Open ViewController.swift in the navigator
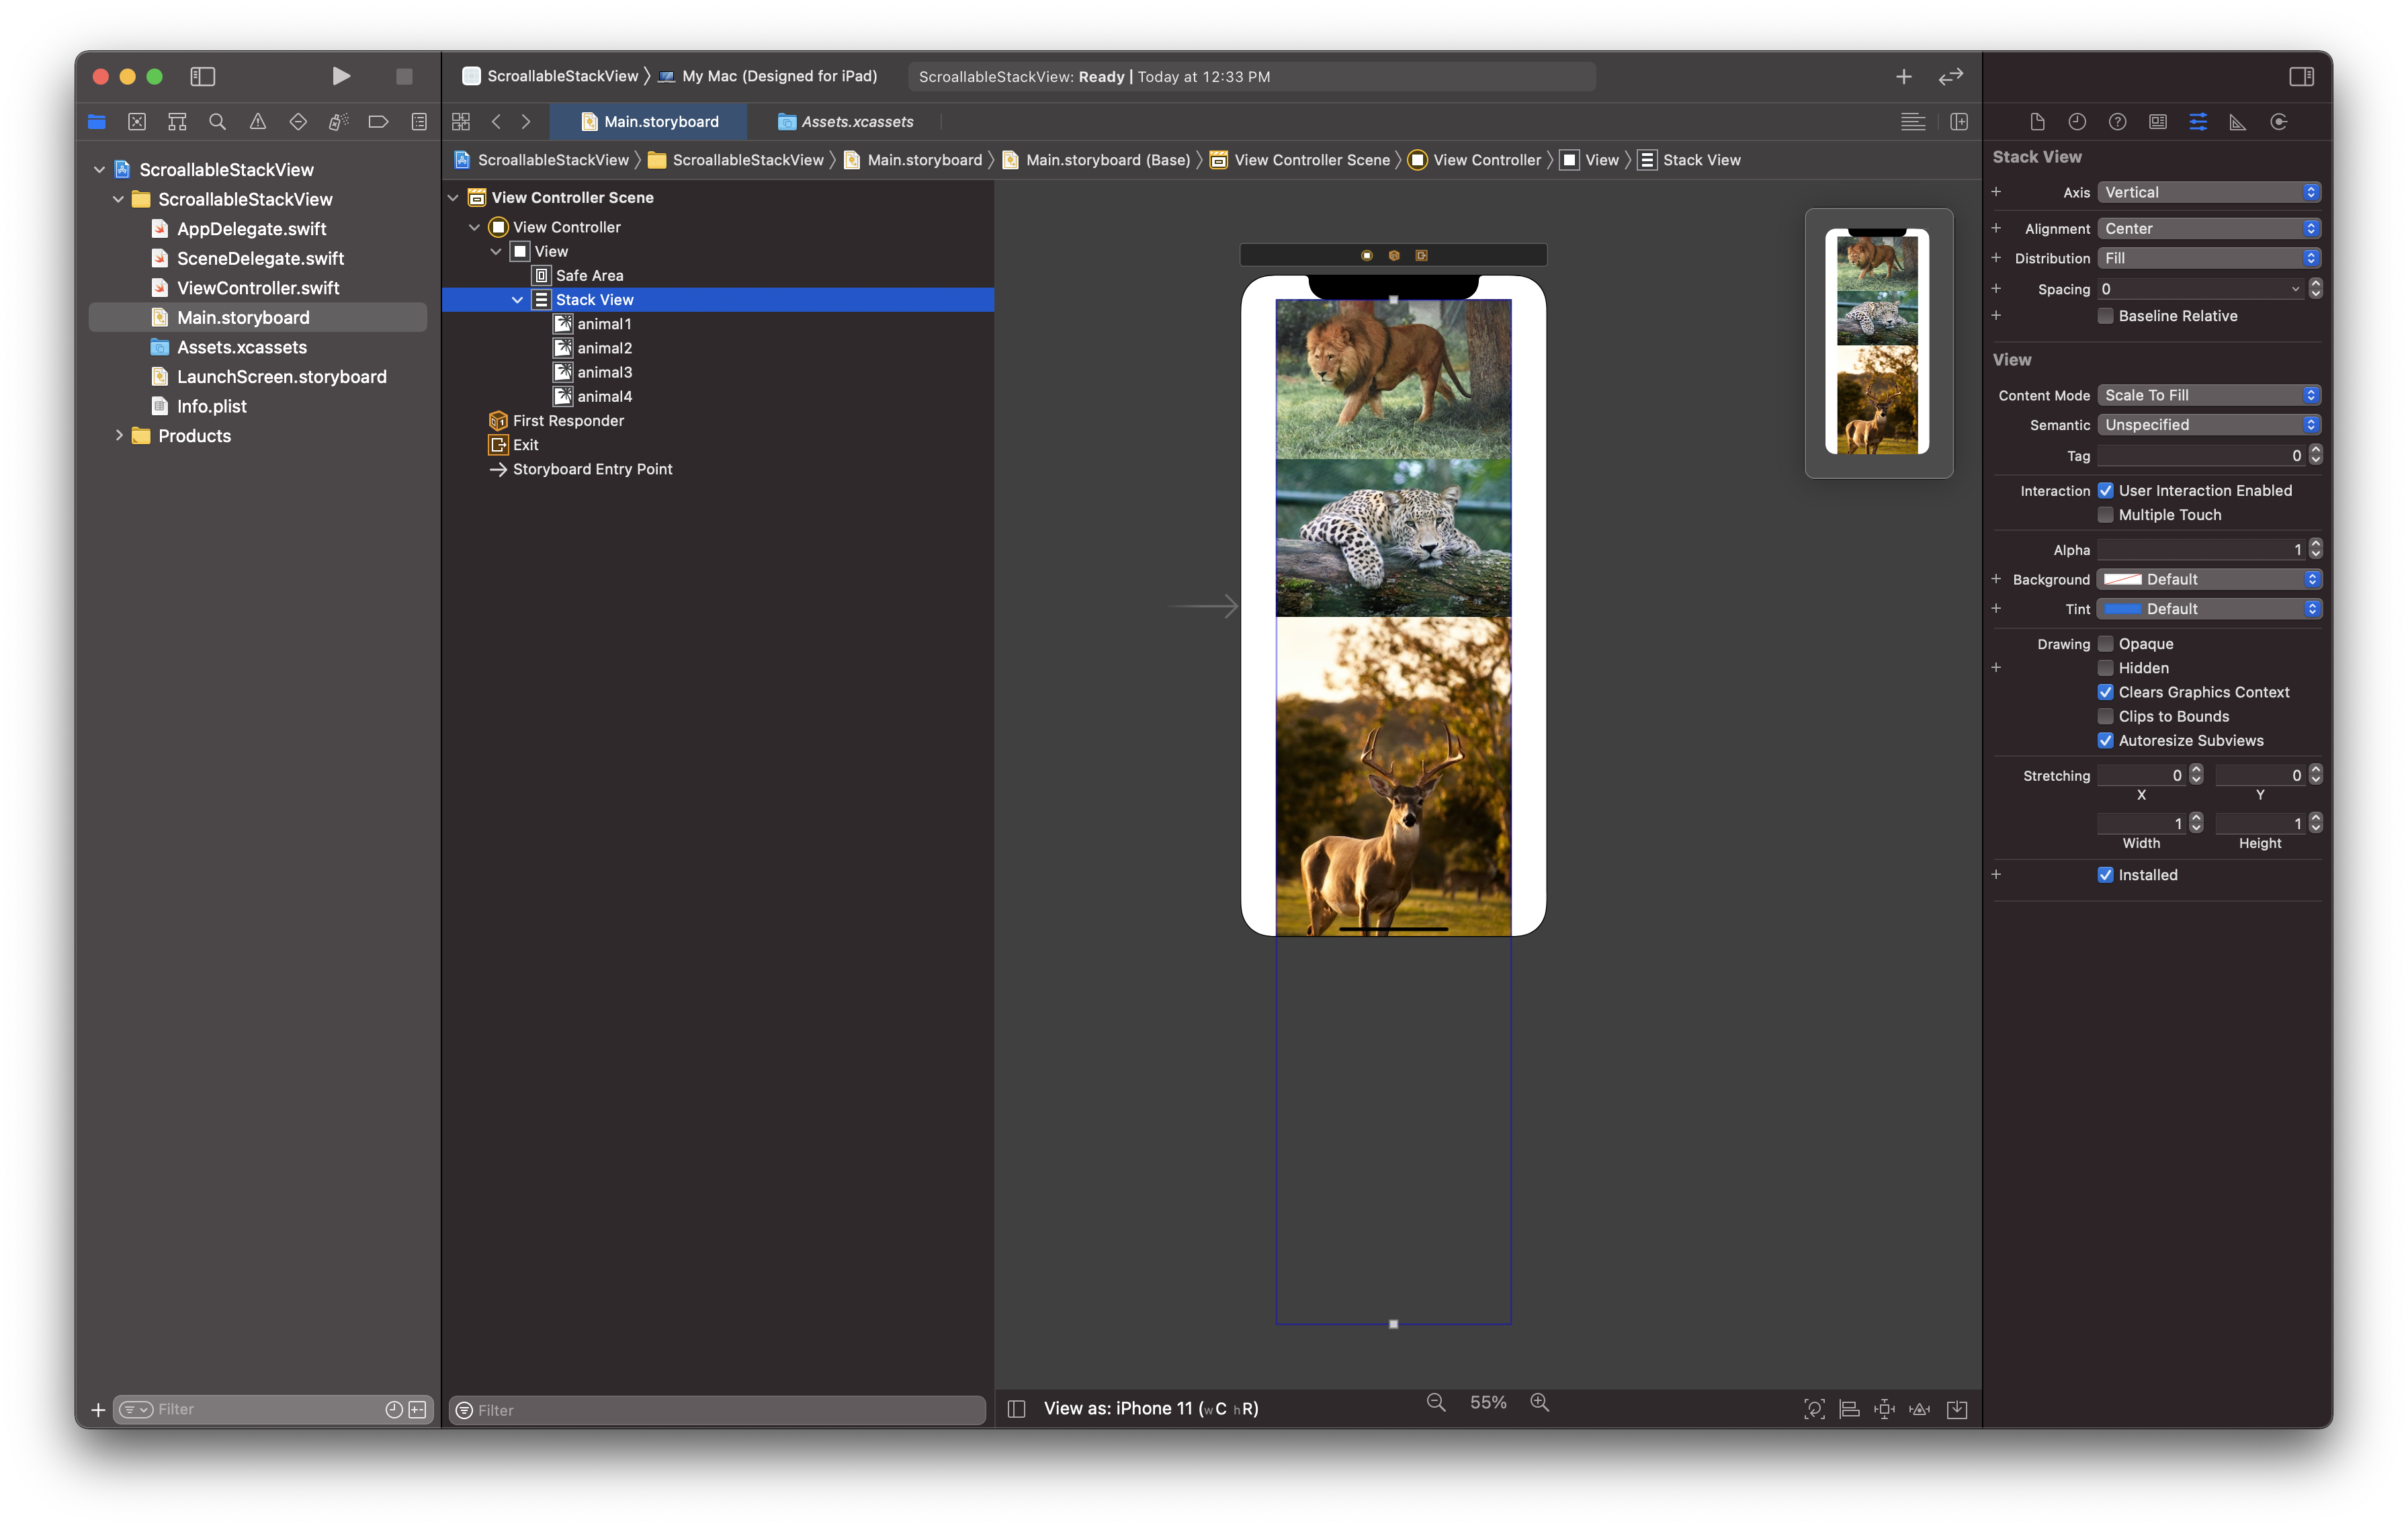 coord(257,288)
